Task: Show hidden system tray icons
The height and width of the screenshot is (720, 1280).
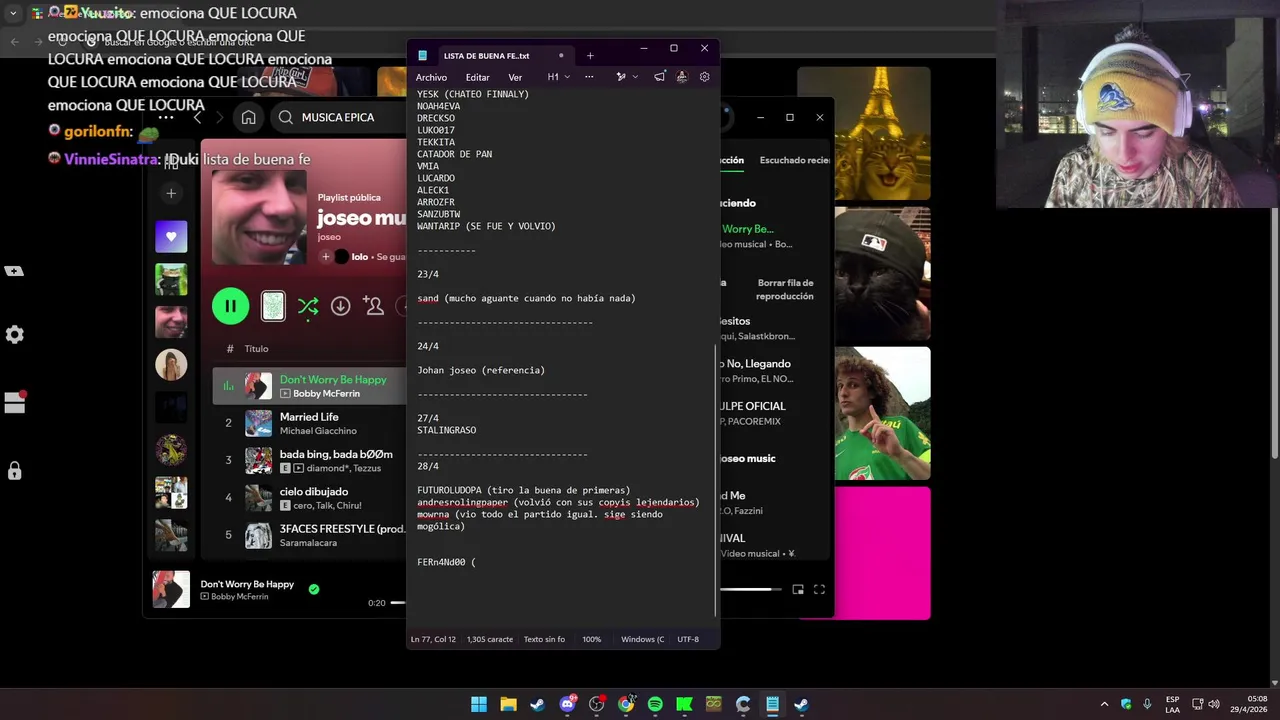Action: point(1104,704)
